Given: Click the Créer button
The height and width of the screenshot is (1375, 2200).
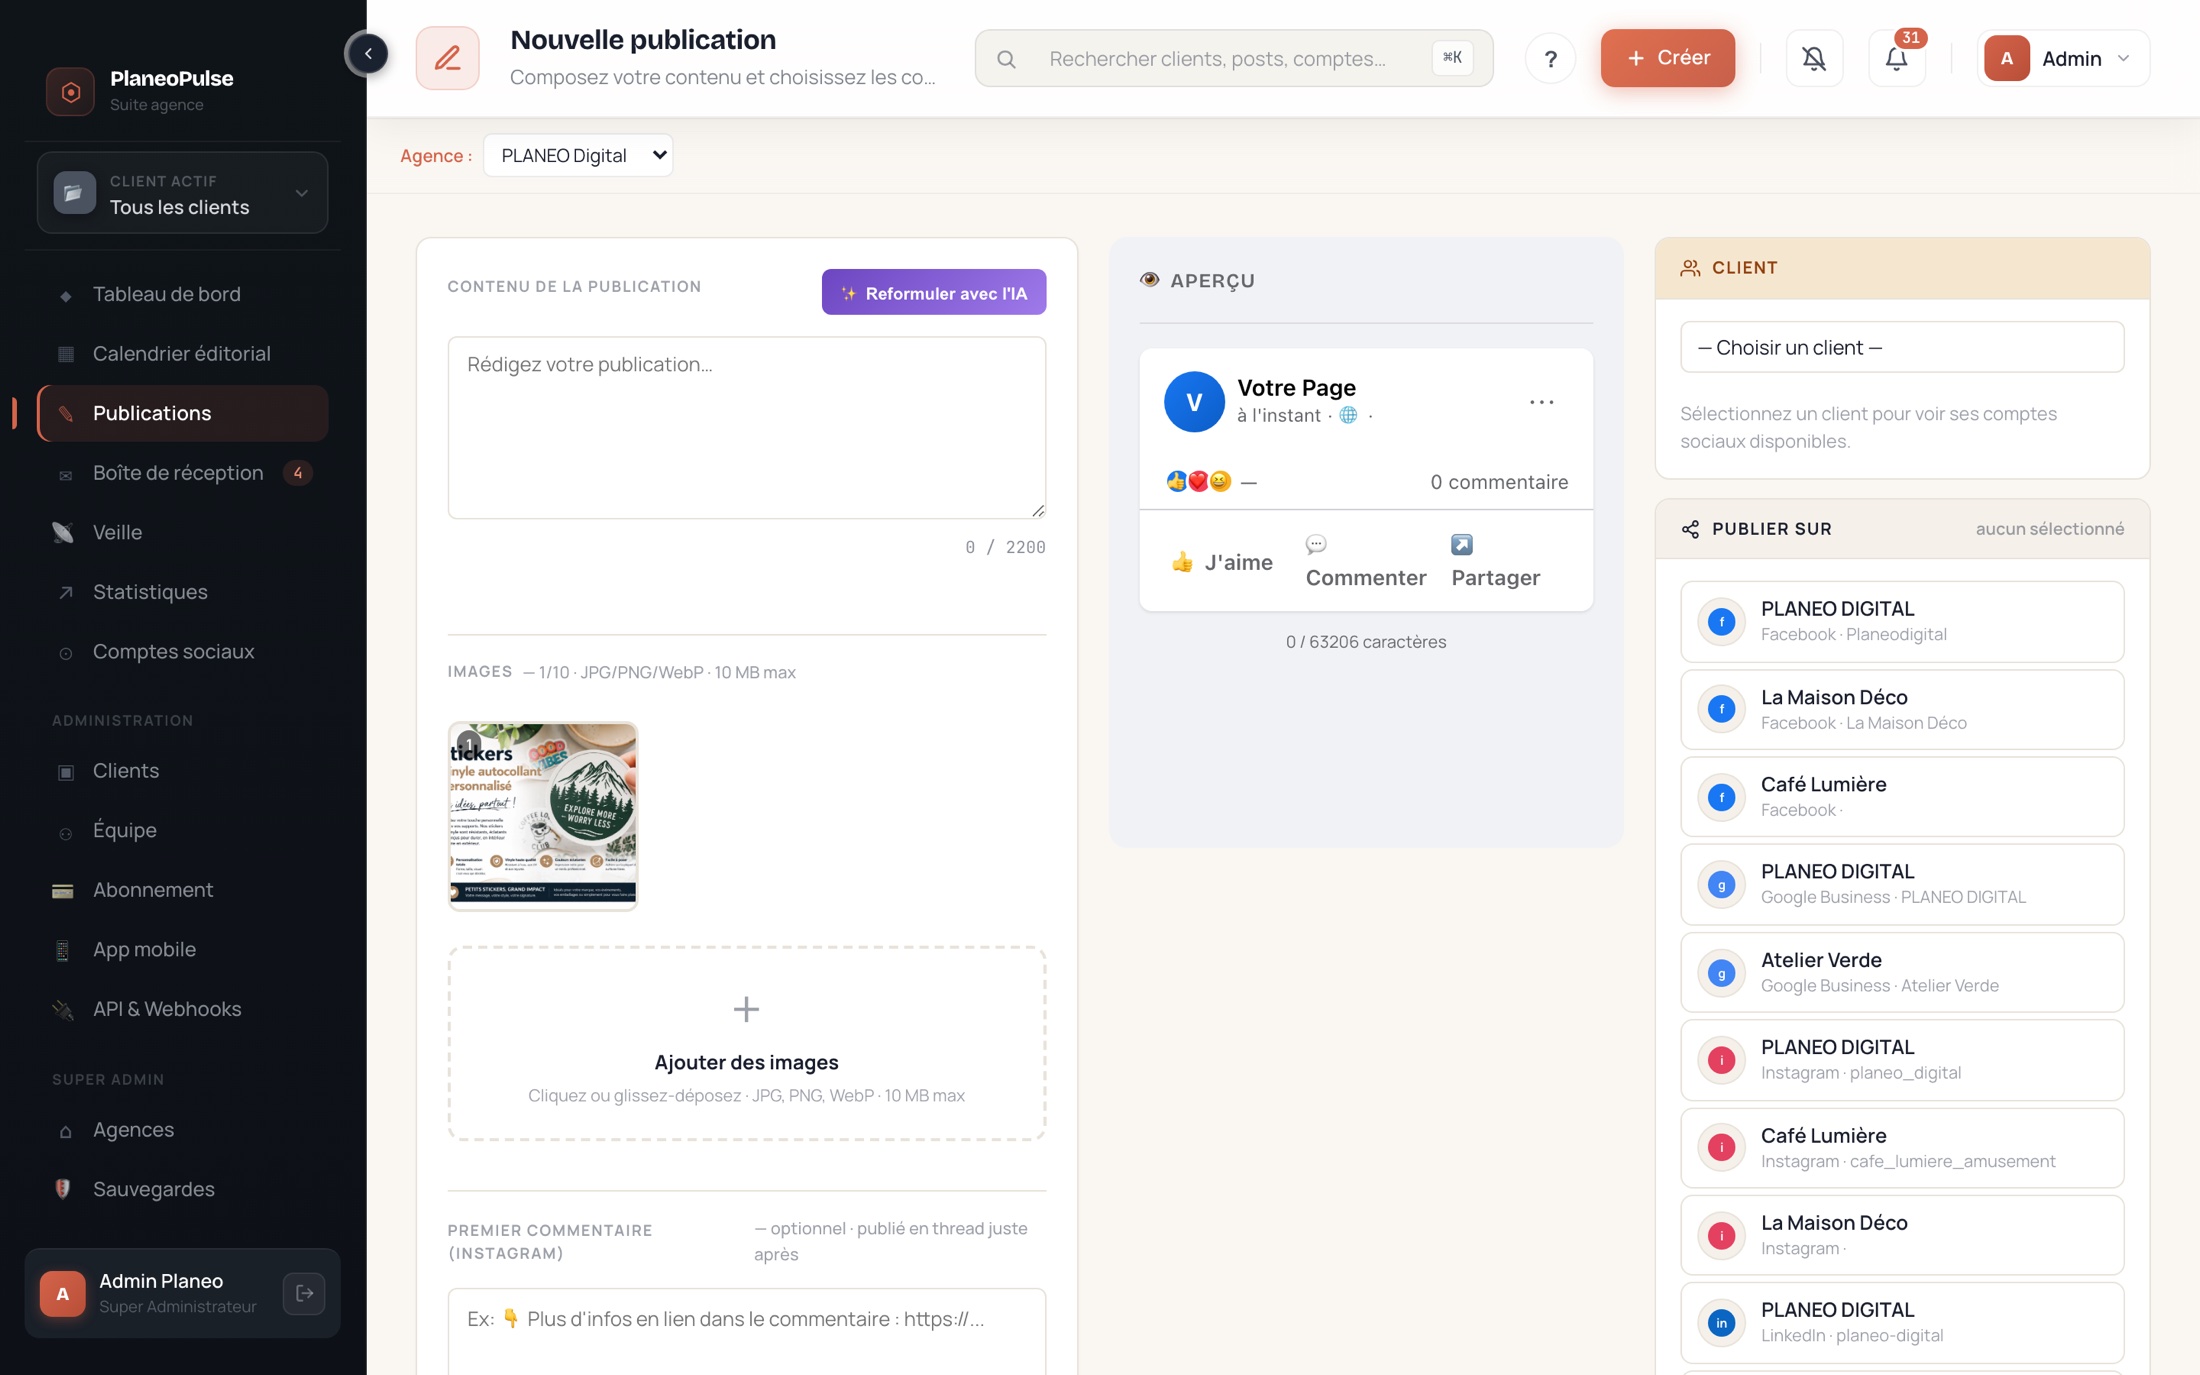Looking at the screenshot, I should (x=1667, y=58).
